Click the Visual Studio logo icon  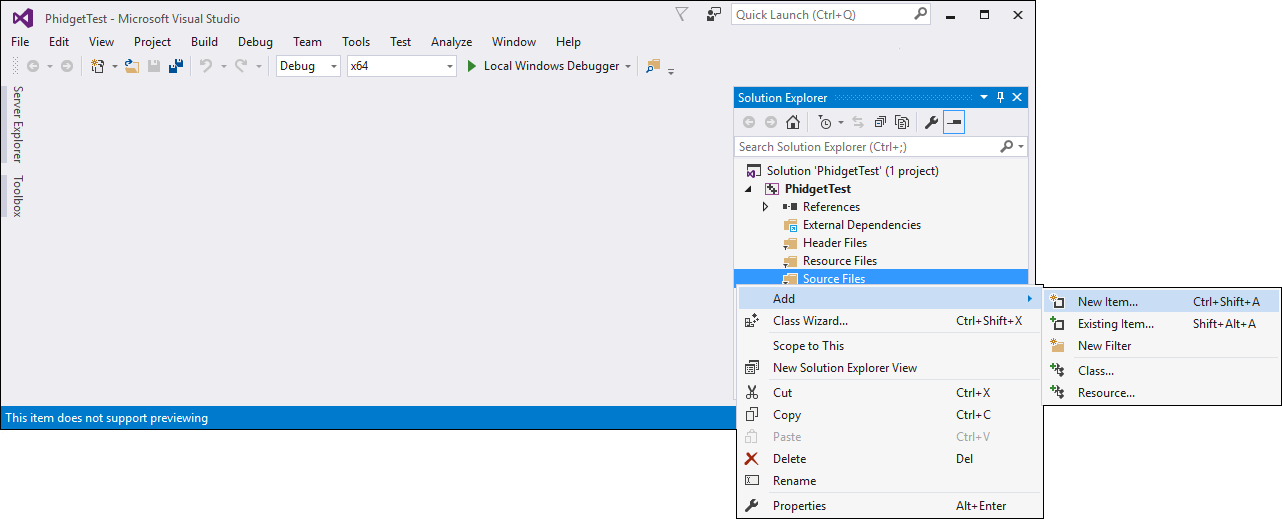tap(22, 18)
